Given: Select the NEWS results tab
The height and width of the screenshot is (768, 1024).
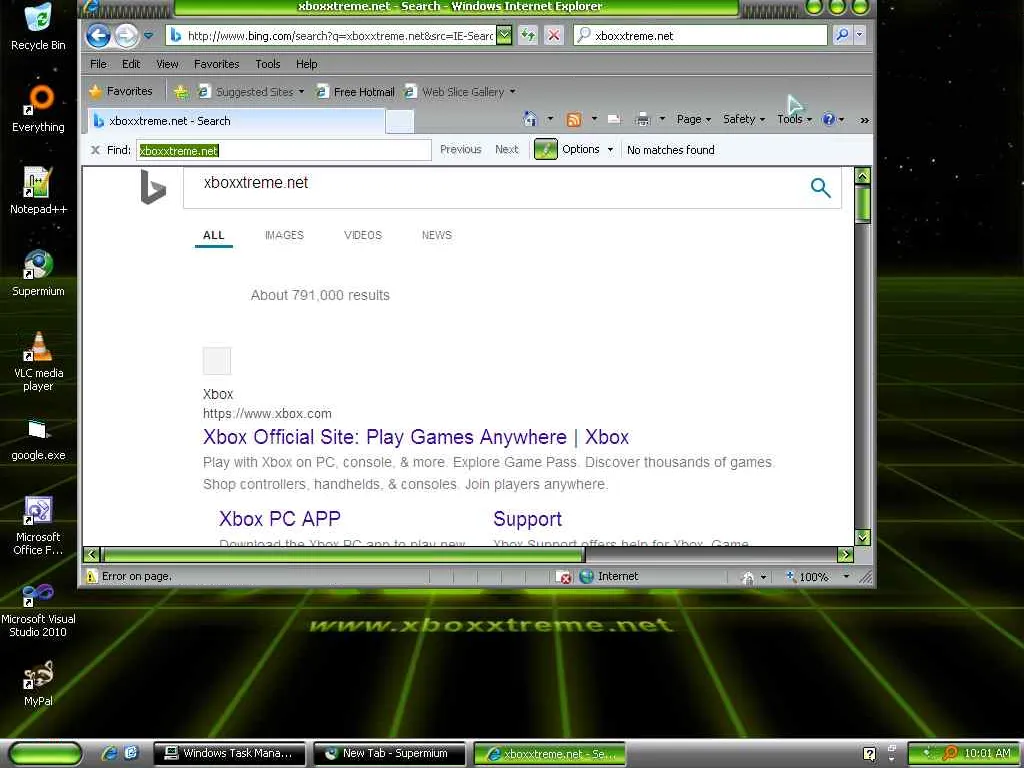Looking at the screenshot, I should (x=436, y=235).
